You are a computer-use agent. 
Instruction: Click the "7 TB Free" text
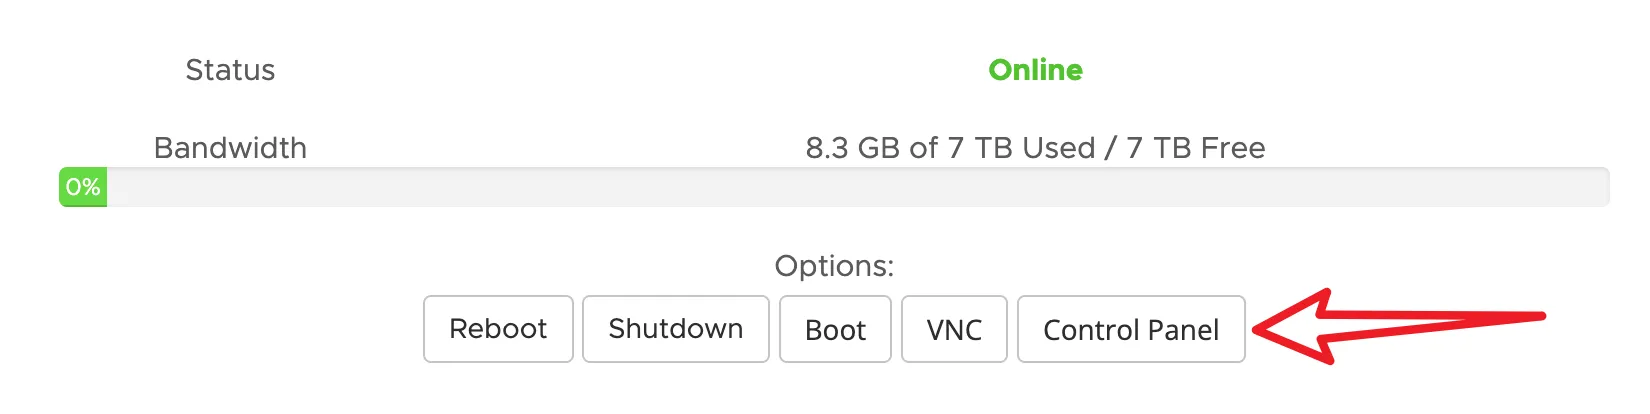pos(1196,148)
